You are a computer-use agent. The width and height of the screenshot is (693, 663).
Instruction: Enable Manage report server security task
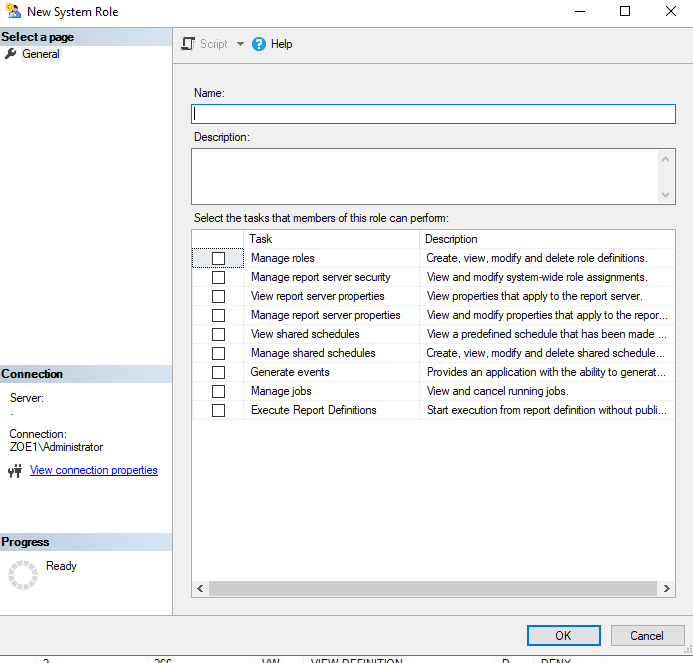click(x=218, y=278)
